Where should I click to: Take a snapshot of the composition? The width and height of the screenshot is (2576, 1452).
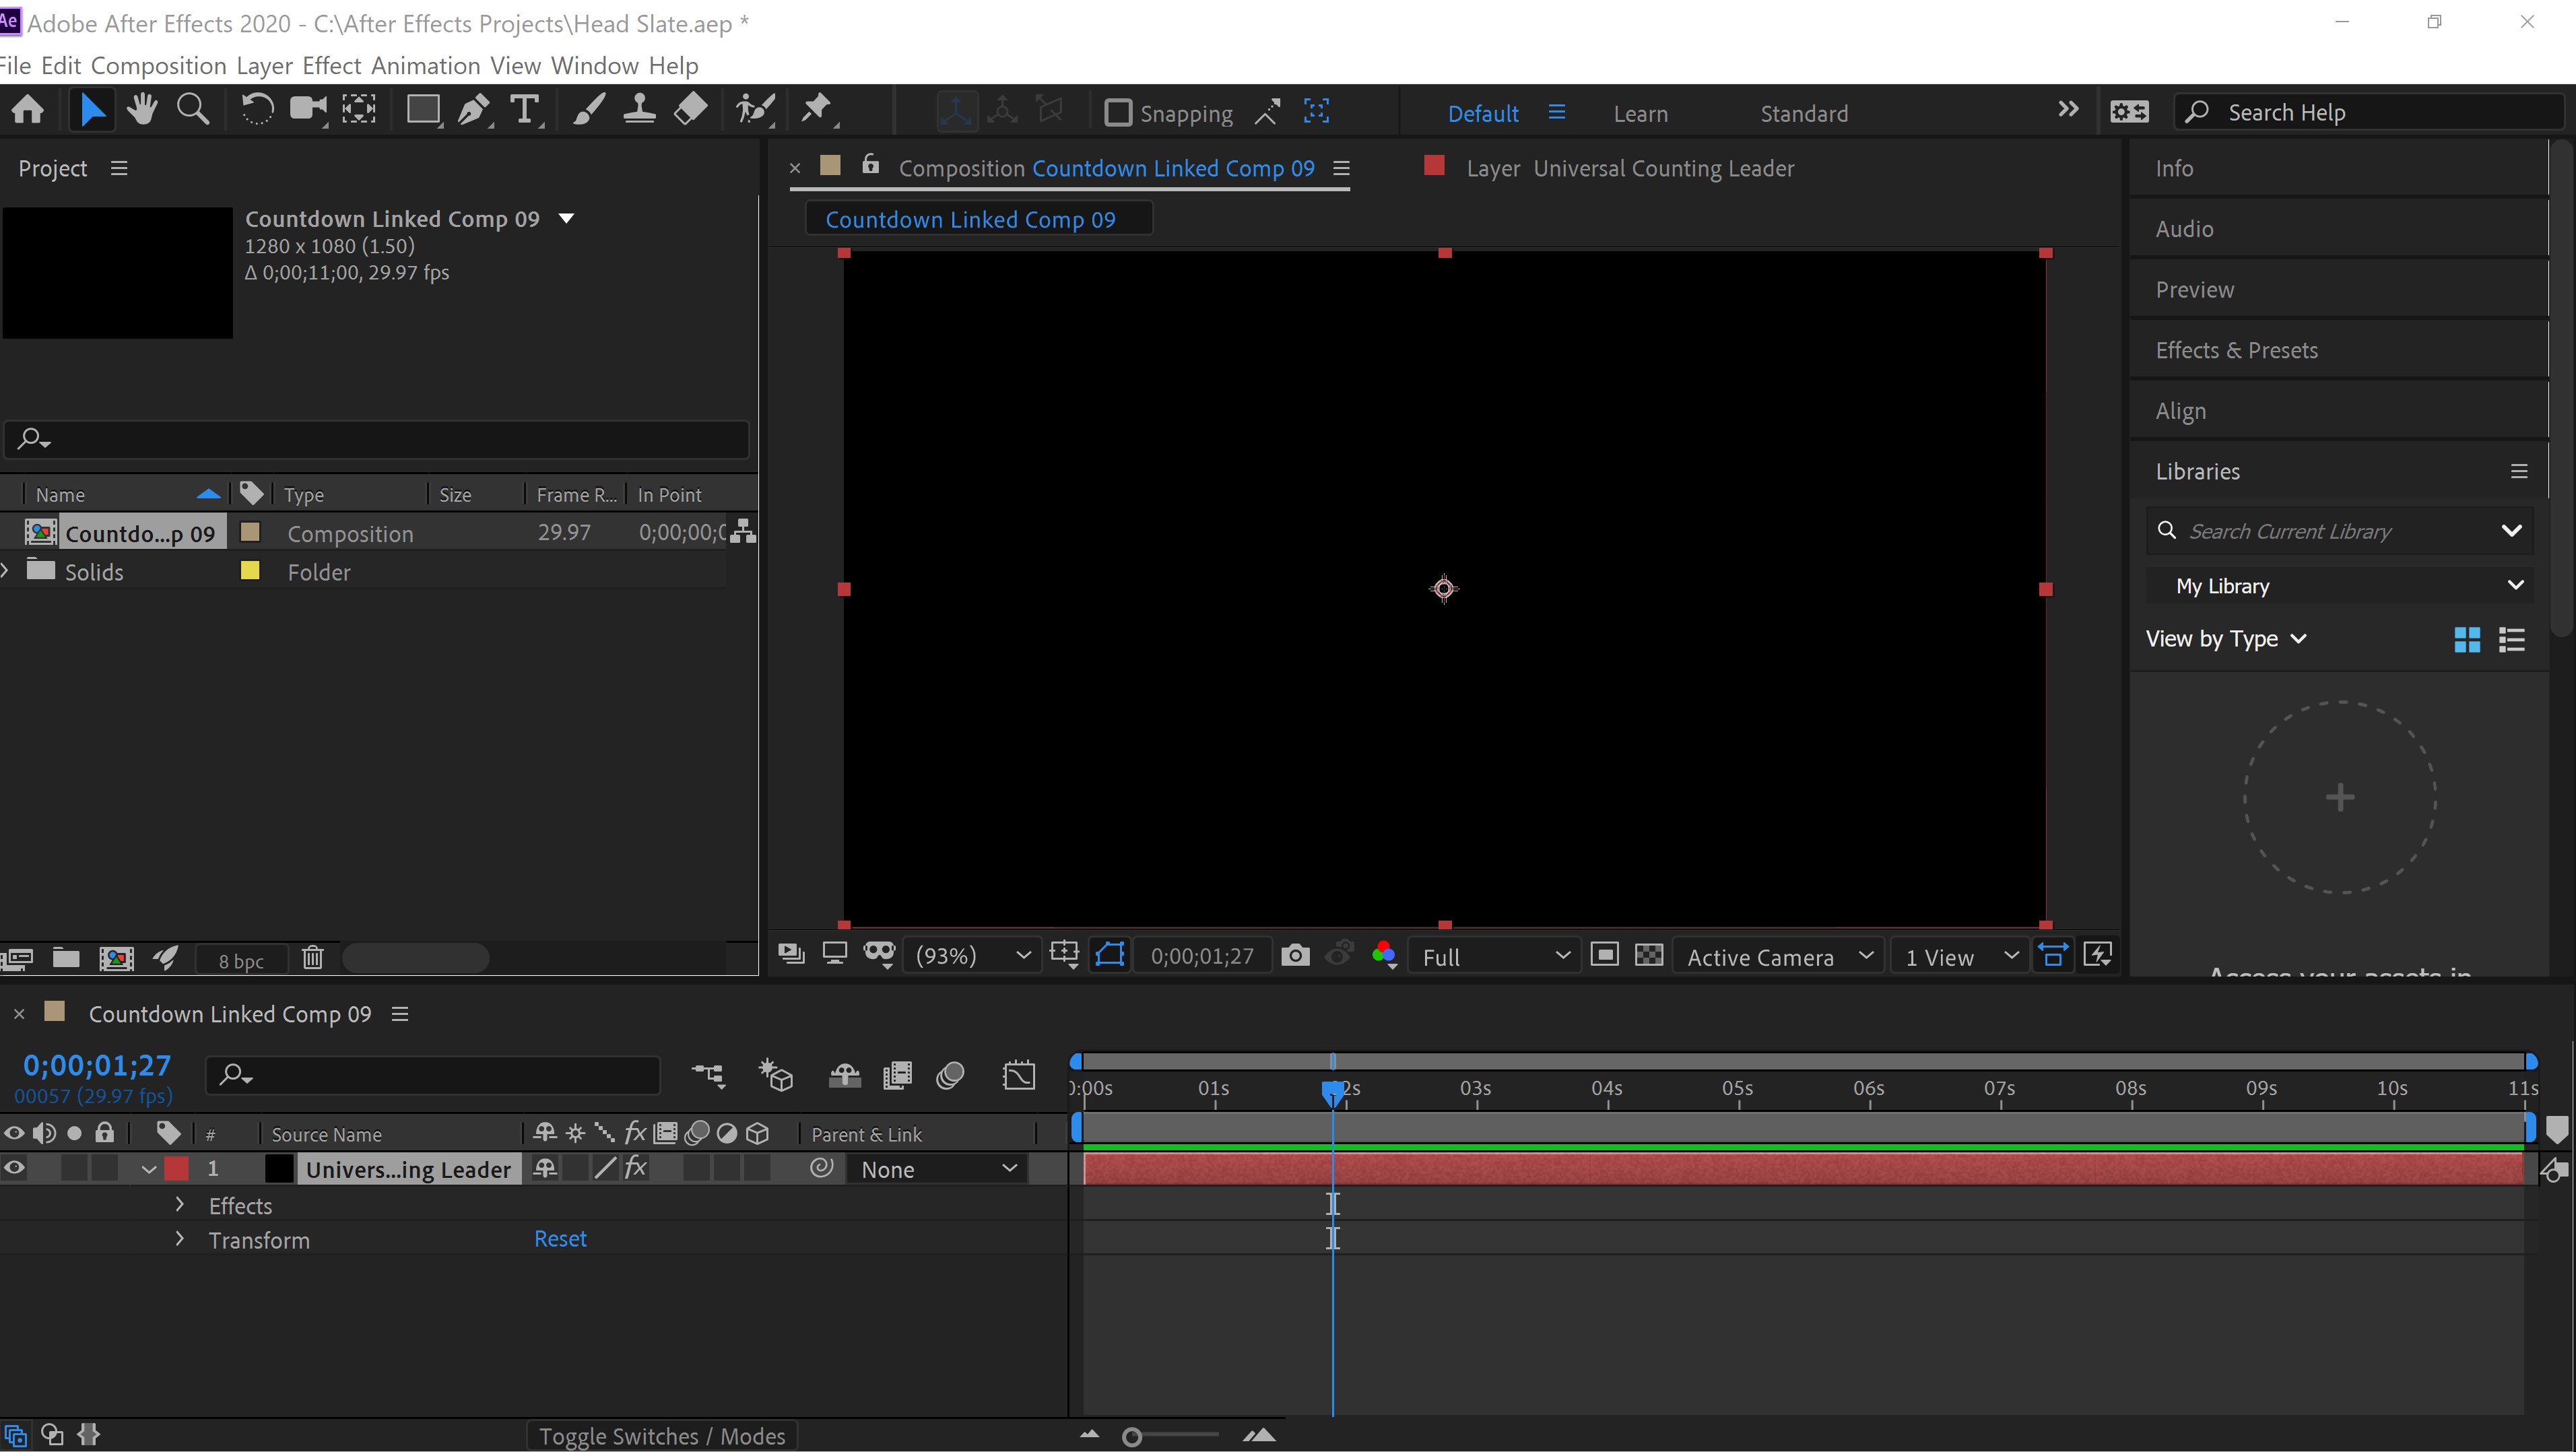(x=1295, y=955)
